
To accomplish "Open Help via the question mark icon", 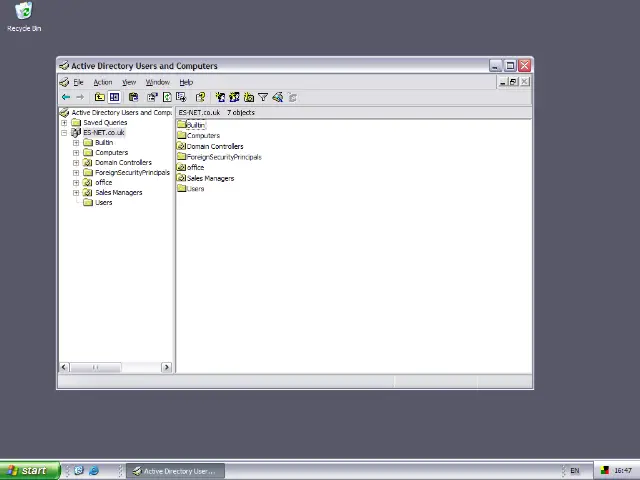I will tap(200, 97).
